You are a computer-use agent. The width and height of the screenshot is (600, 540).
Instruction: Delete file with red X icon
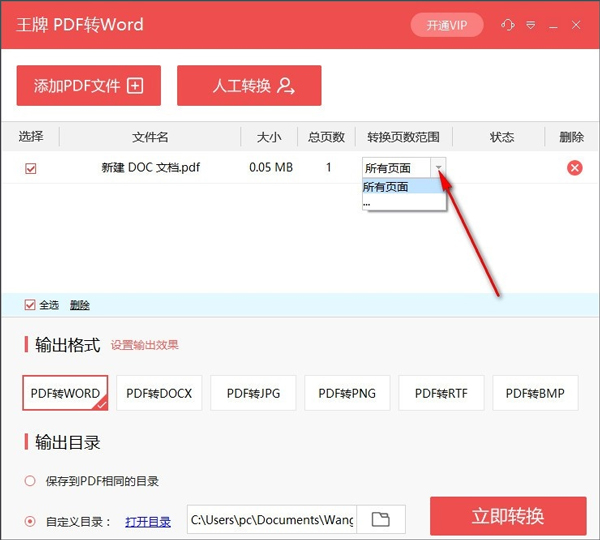tap(574, 168)
